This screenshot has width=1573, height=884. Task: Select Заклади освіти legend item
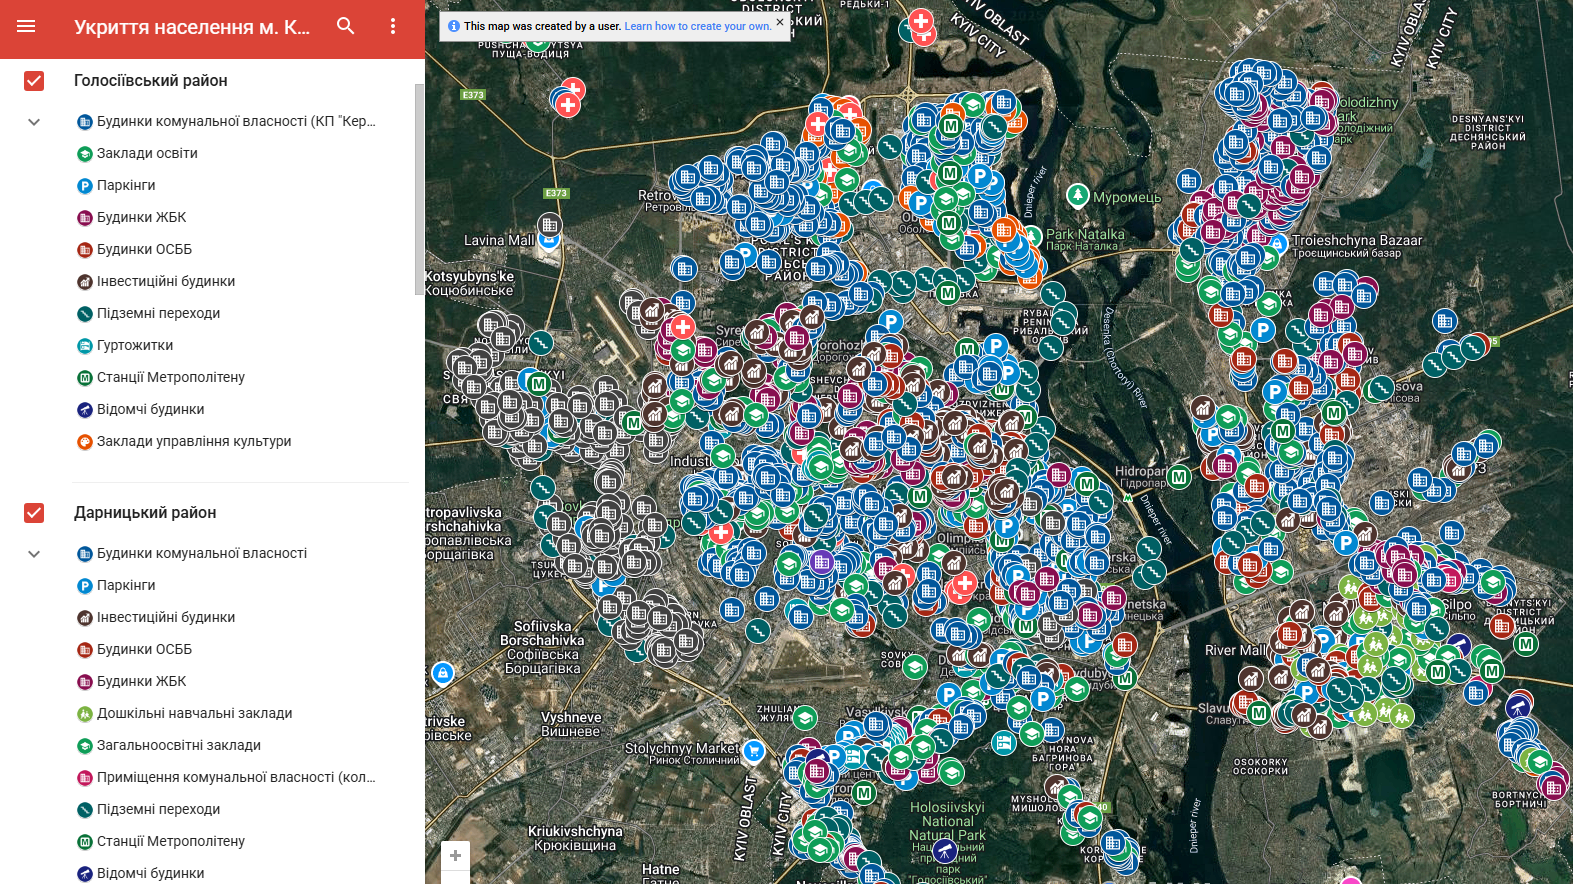coord(147,153)
